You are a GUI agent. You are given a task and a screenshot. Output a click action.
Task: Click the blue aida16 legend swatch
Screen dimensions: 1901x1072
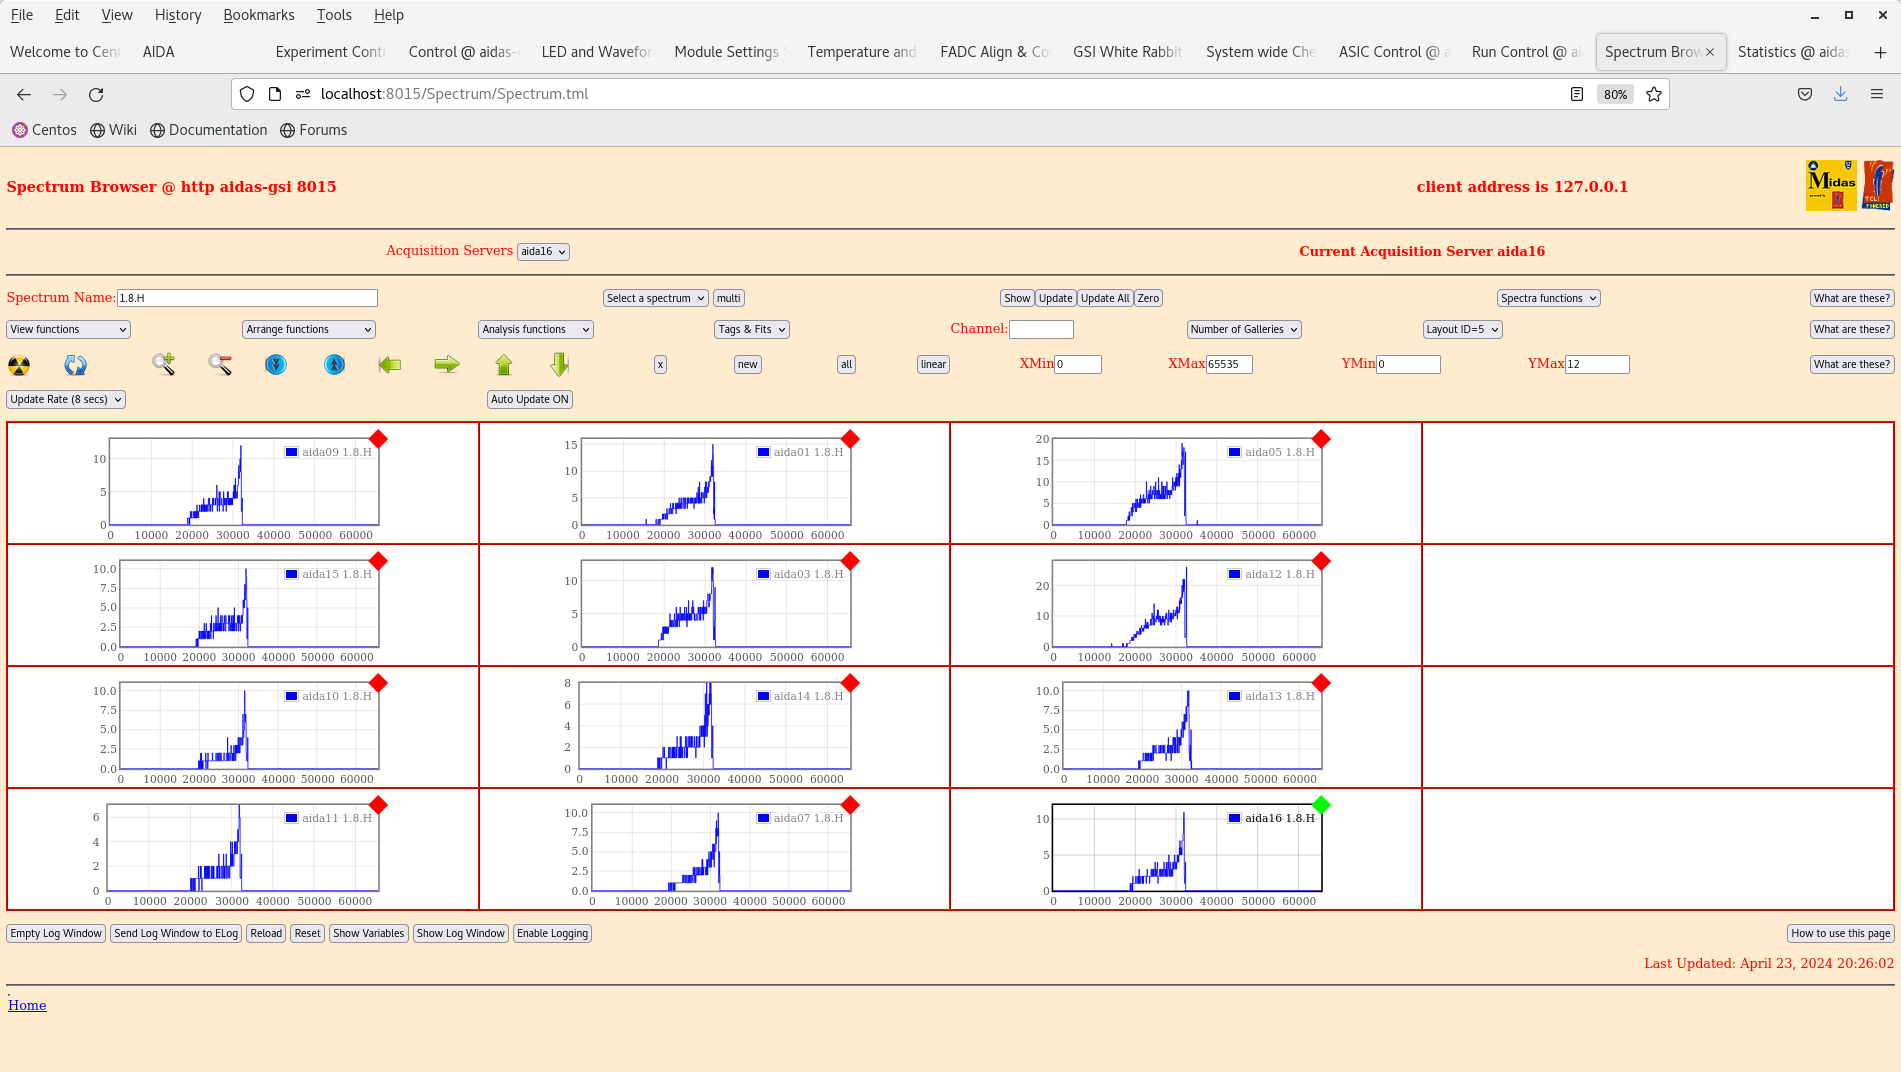point(1234,818)
